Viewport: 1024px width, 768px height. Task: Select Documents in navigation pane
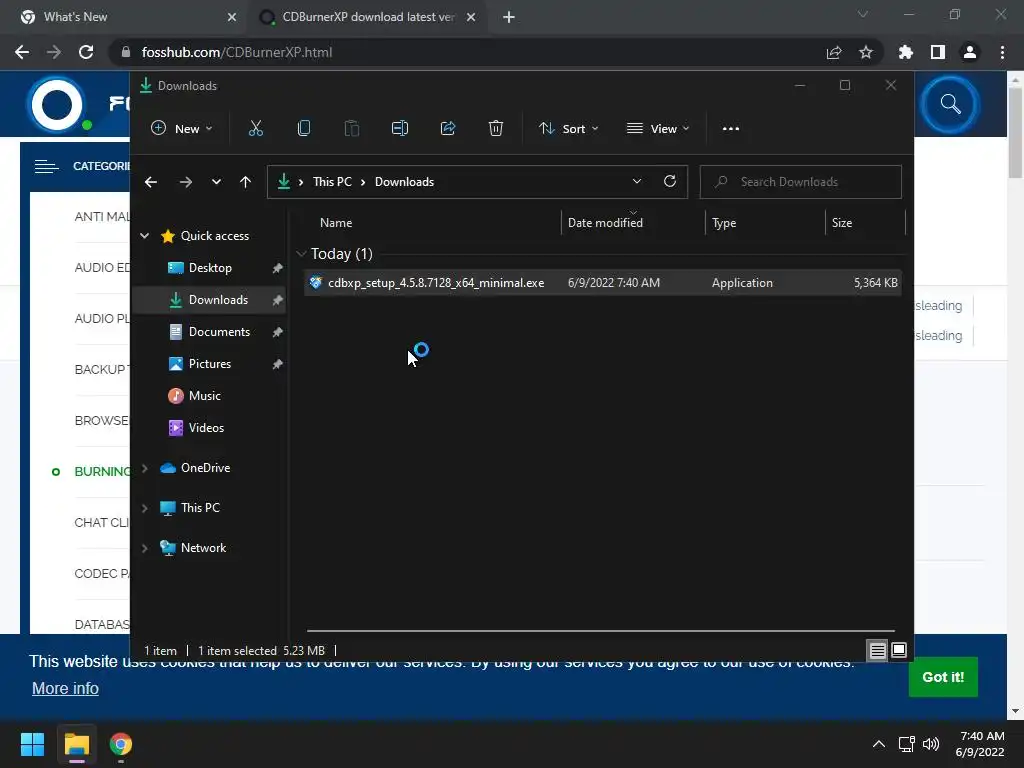click(209, 332)
